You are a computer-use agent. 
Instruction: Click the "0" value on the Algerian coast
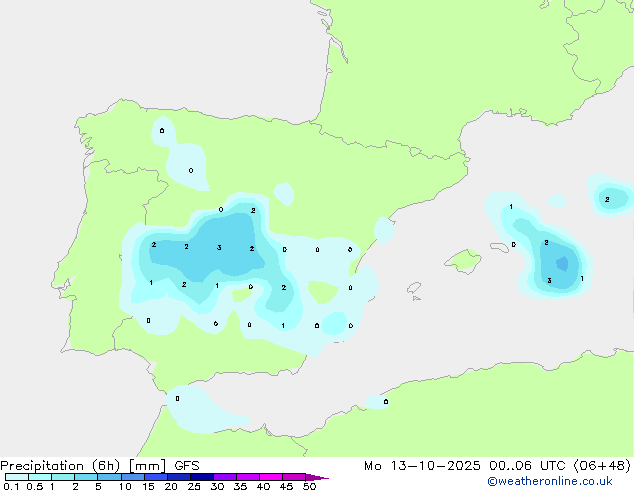[x=386, y=401]
